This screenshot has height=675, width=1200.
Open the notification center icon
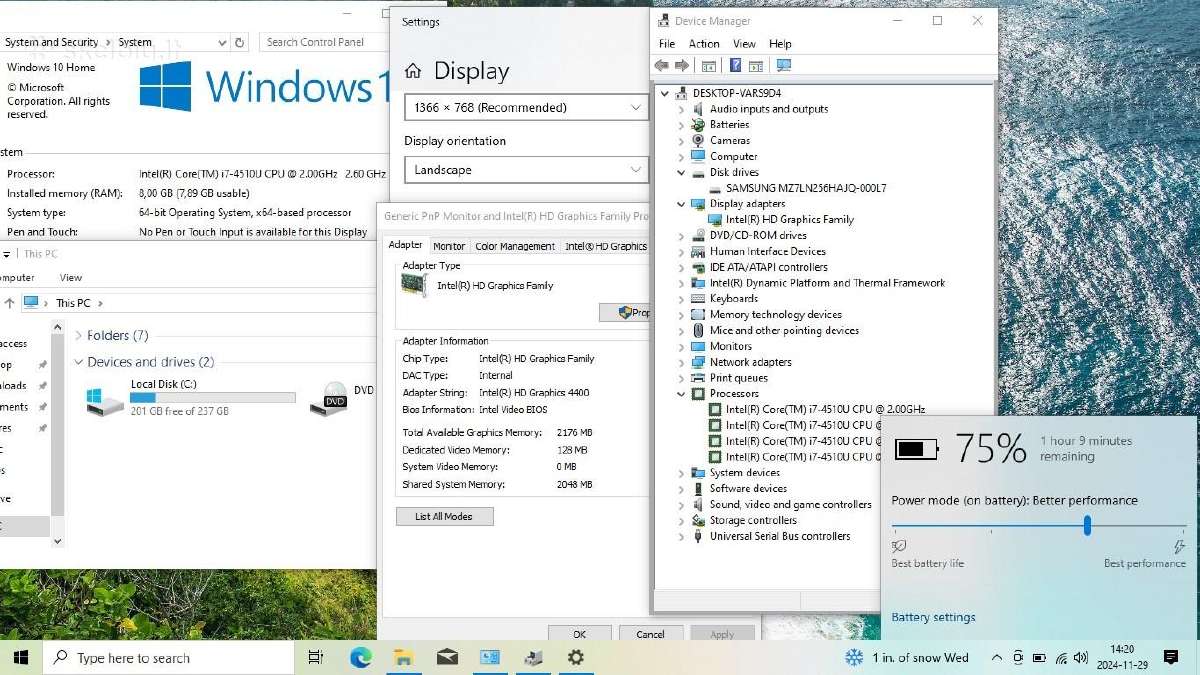[x=1171, y=658]
